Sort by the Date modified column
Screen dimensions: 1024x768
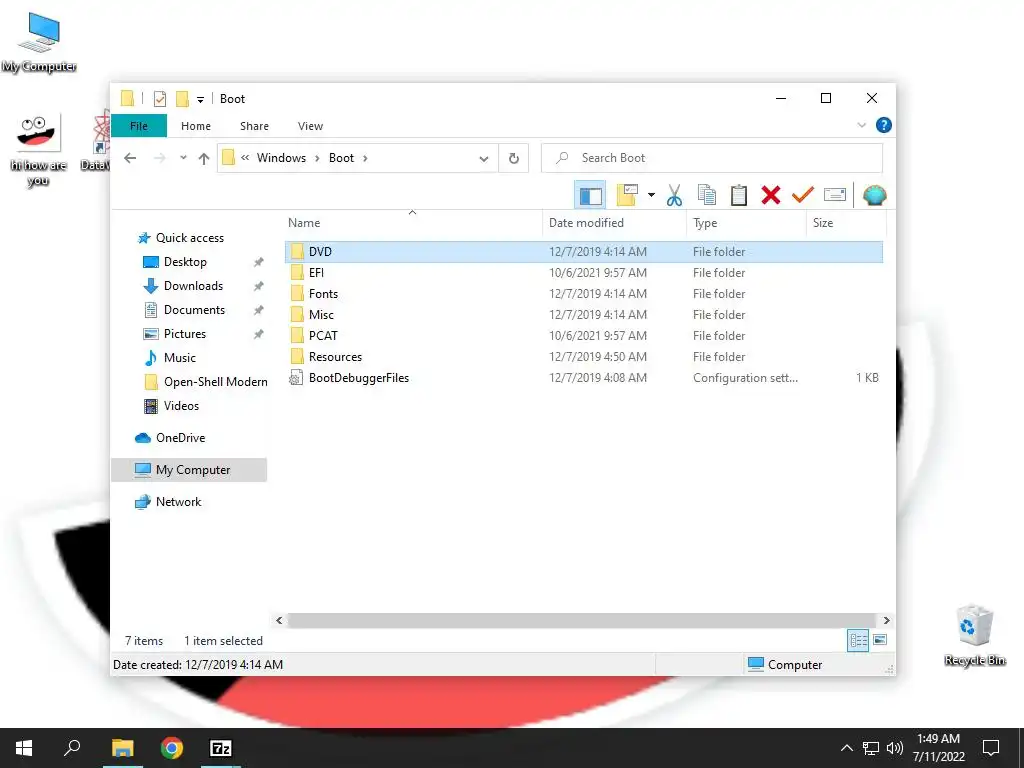click(x=614, y=223)
